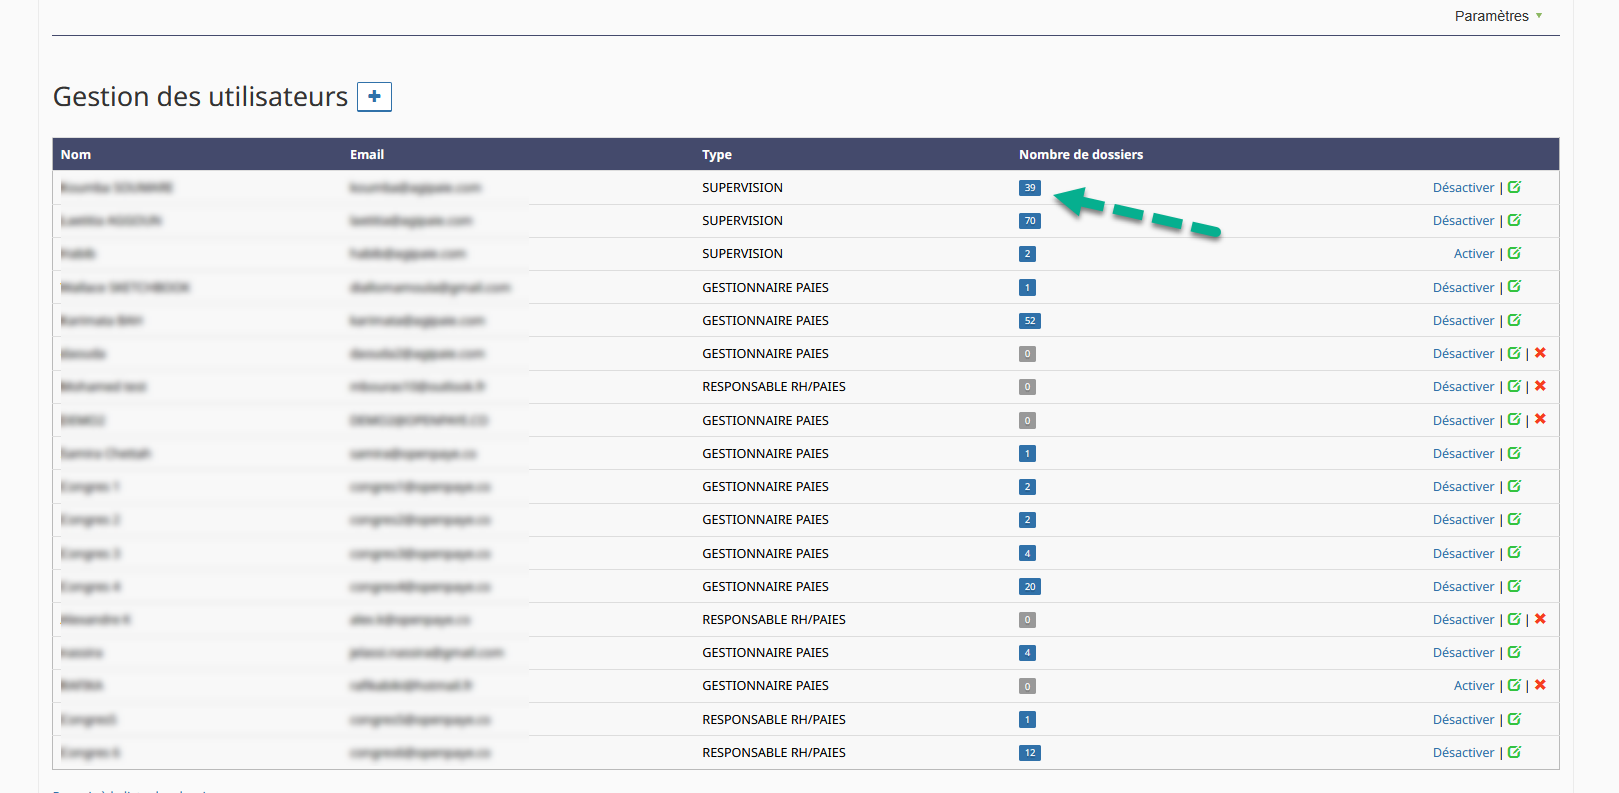Deactivate the user with 52 dossiers

pyautogui.click(x=1463, y=321)
